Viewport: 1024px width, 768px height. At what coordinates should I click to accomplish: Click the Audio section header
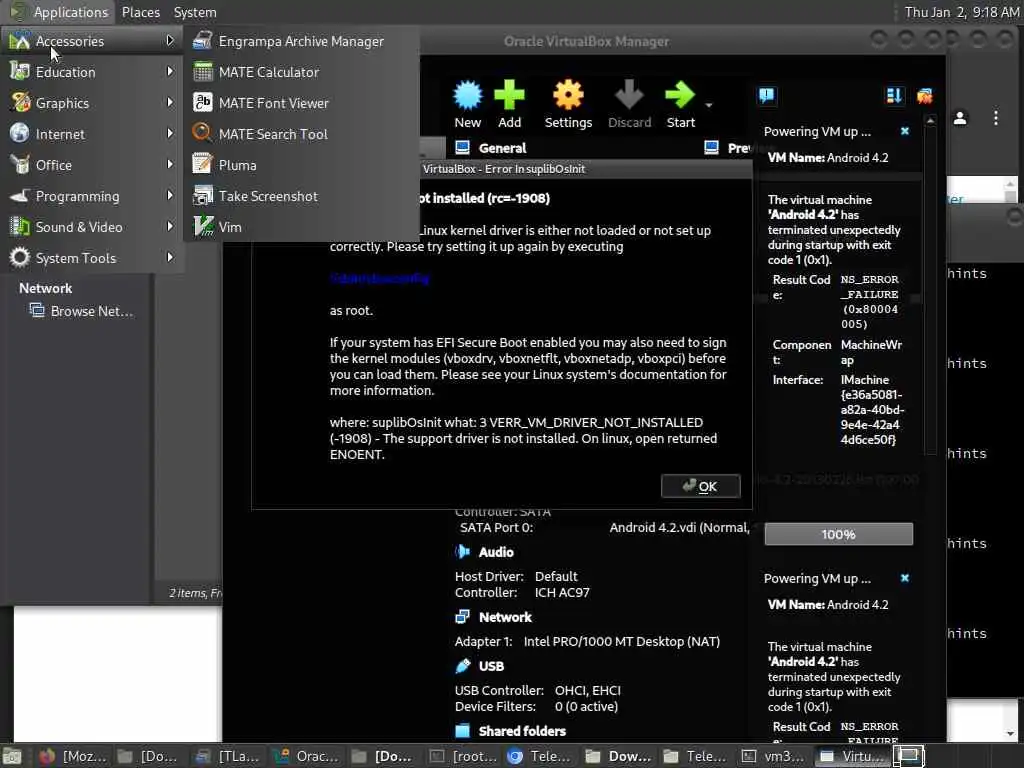click(496, 552)
